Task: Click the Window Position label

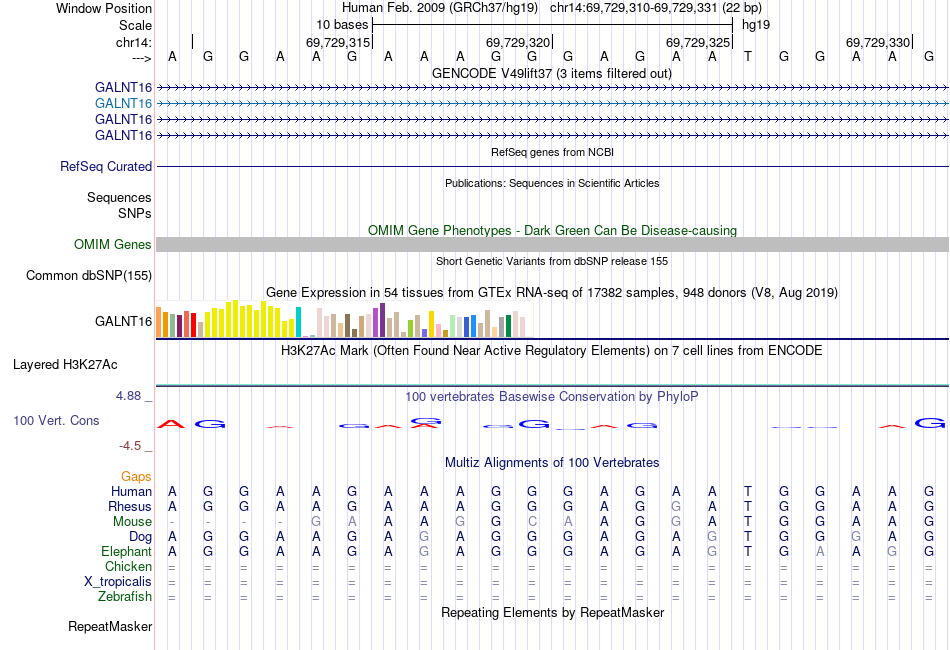Action: click(x=104, y=8)
